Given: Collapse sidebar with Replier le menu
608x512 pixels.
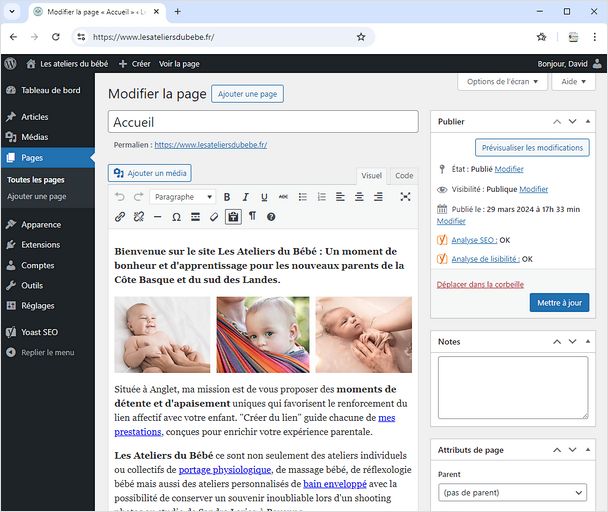Looking at the screenshot, I should (x=47, y=352).
